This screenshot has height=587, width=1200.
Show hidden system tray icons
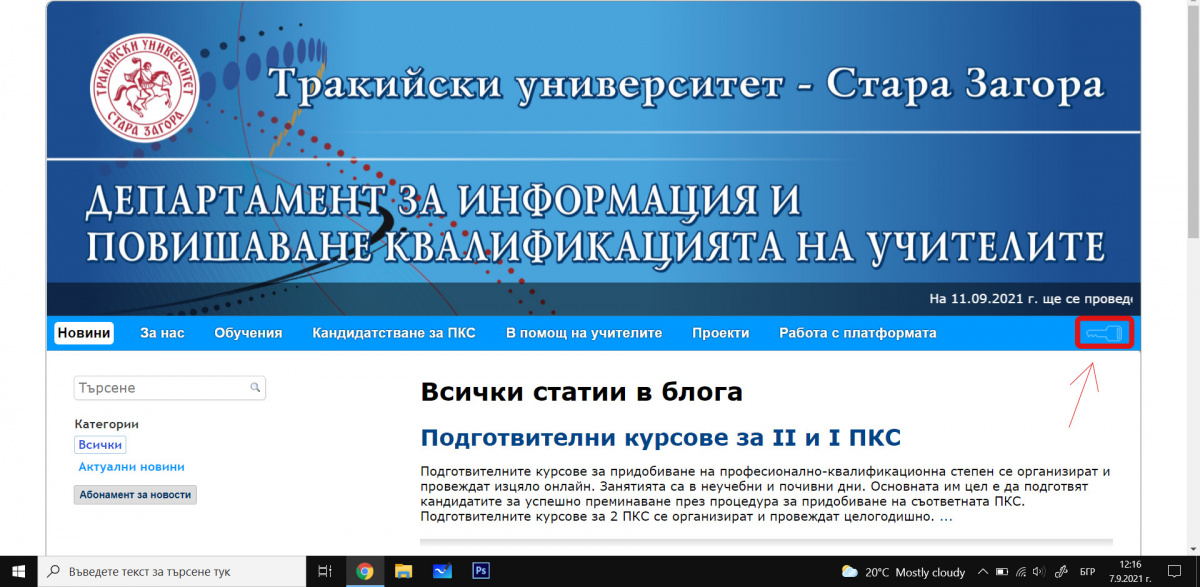click(985, 572)
